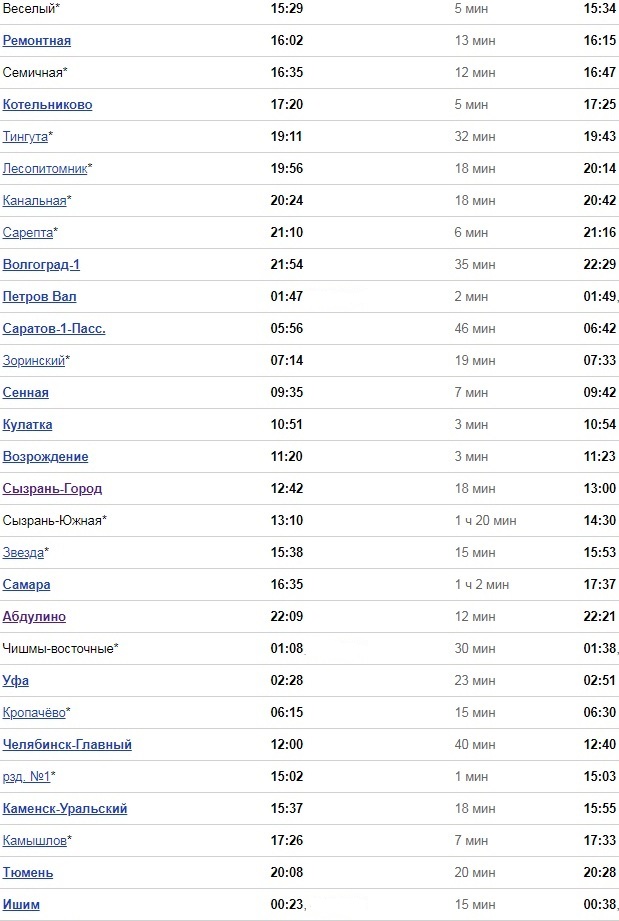Open the Волгоград-1 station link
Viewport: 619px width, 921px height.
coord(41,265)
